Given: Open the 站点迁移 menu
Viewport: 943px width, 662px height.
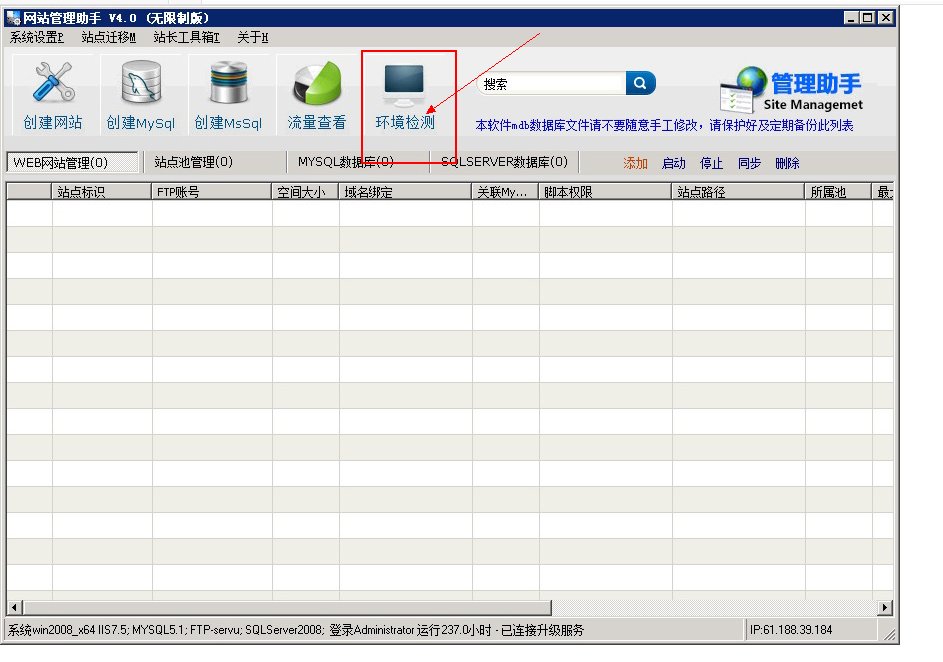Looking at the screenshot, I should click(108, 37).
